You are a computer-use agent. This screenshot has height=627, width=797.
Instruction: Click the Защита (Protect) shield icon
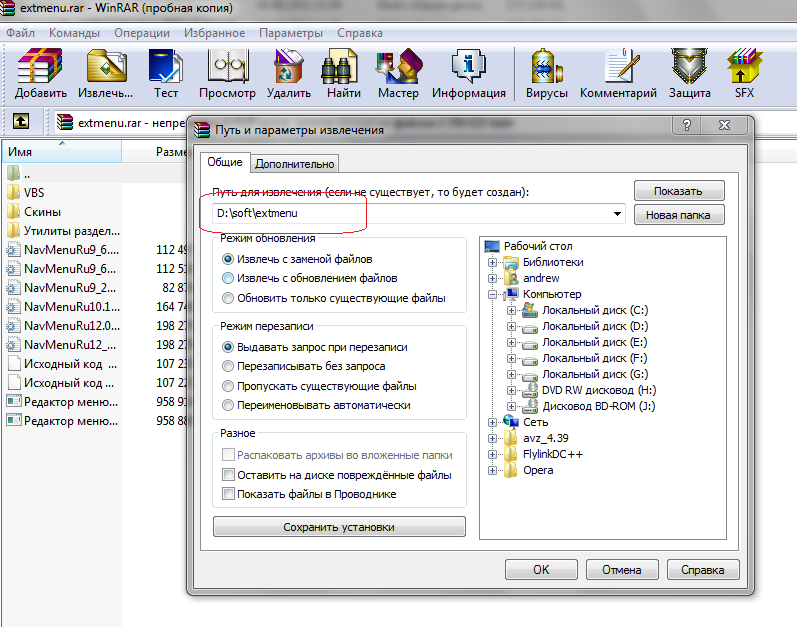click(690, 73)
